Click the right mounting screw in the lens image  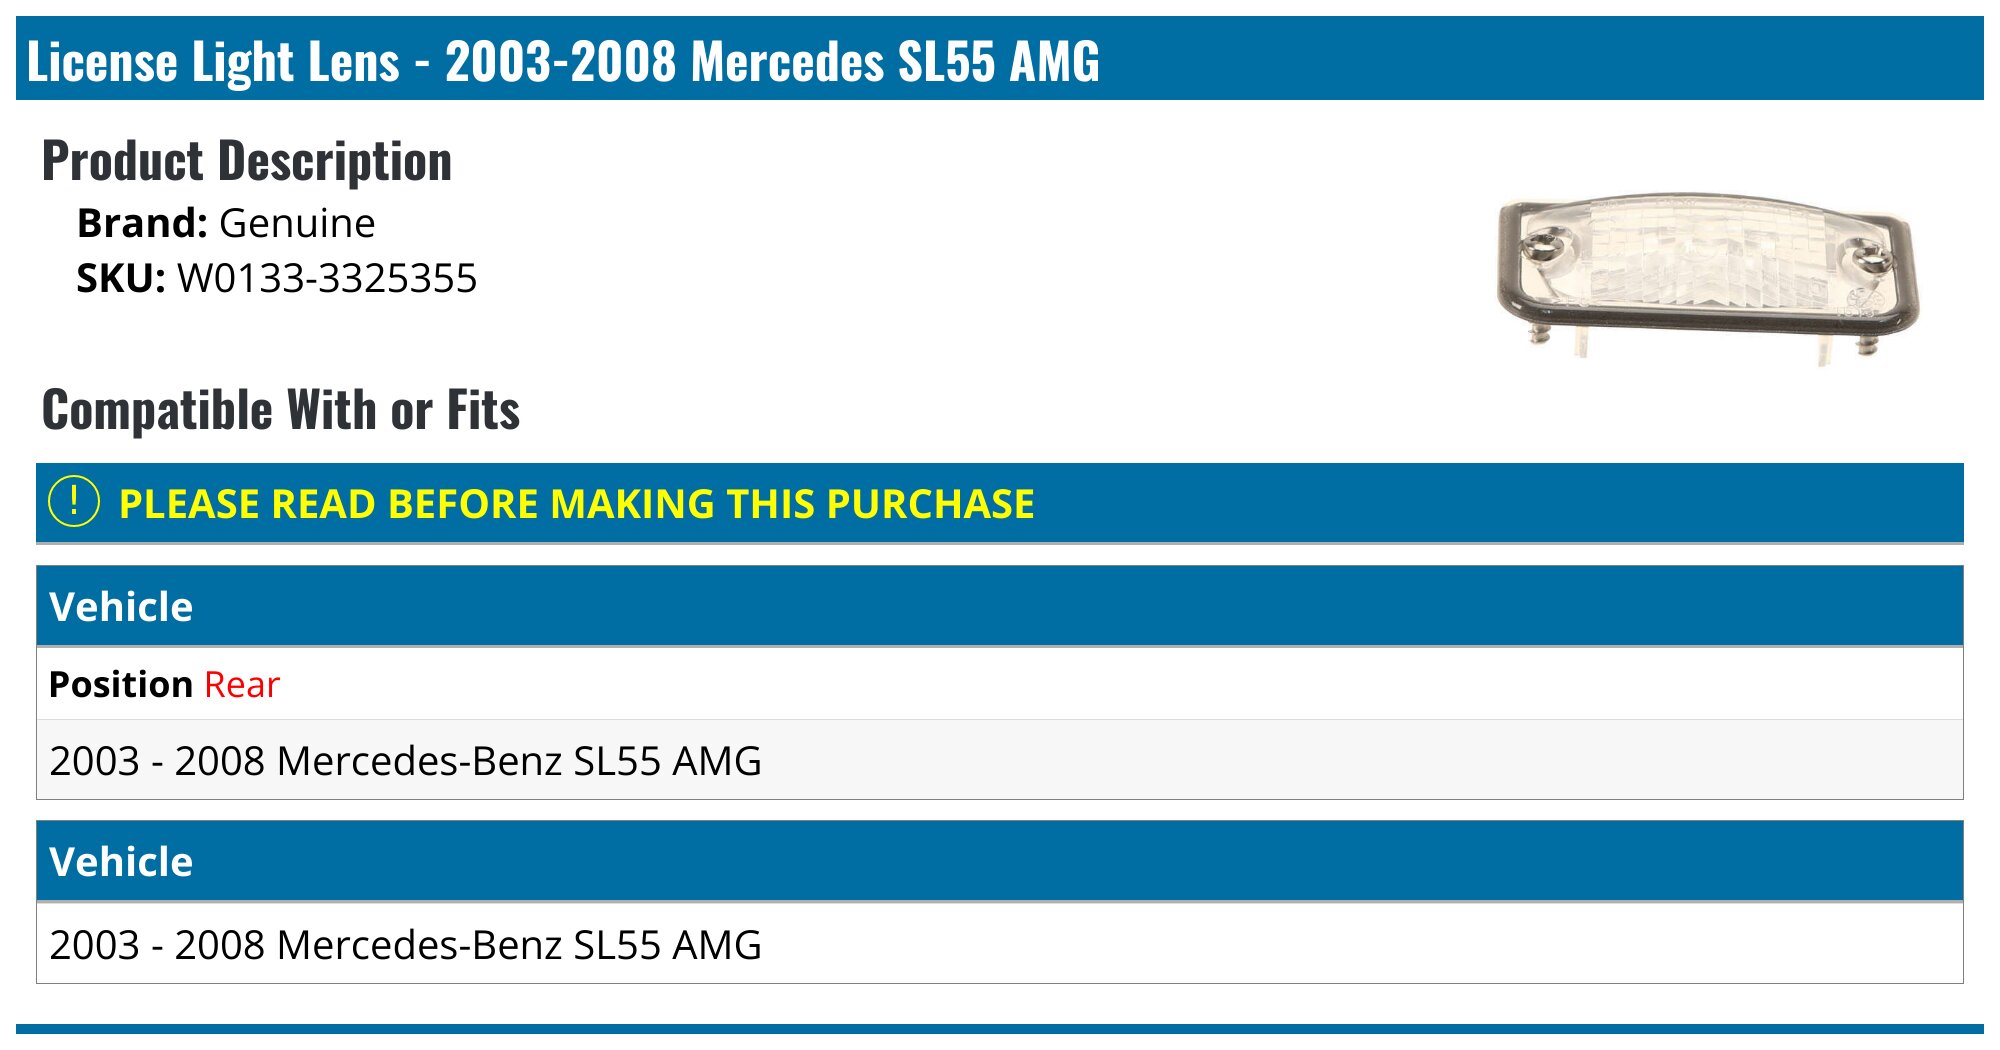tap(1866, 255)
